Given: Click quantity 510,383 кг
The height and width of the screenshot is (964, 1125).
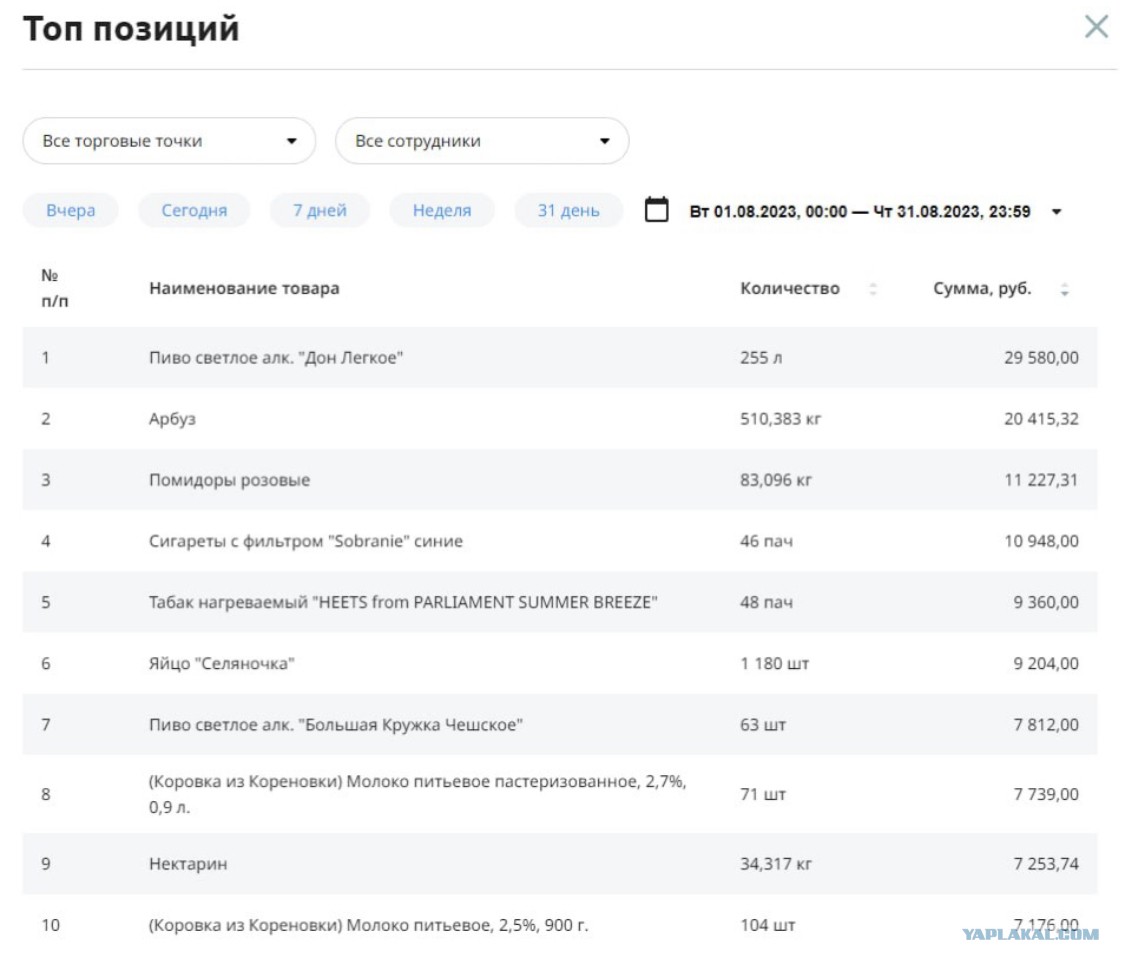Looking at the screenshot, I should click(780, 419).
